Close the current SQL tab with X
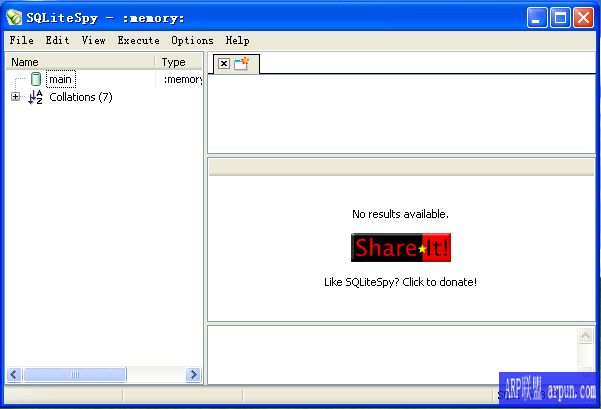601x409 pixels. [224, 64]
